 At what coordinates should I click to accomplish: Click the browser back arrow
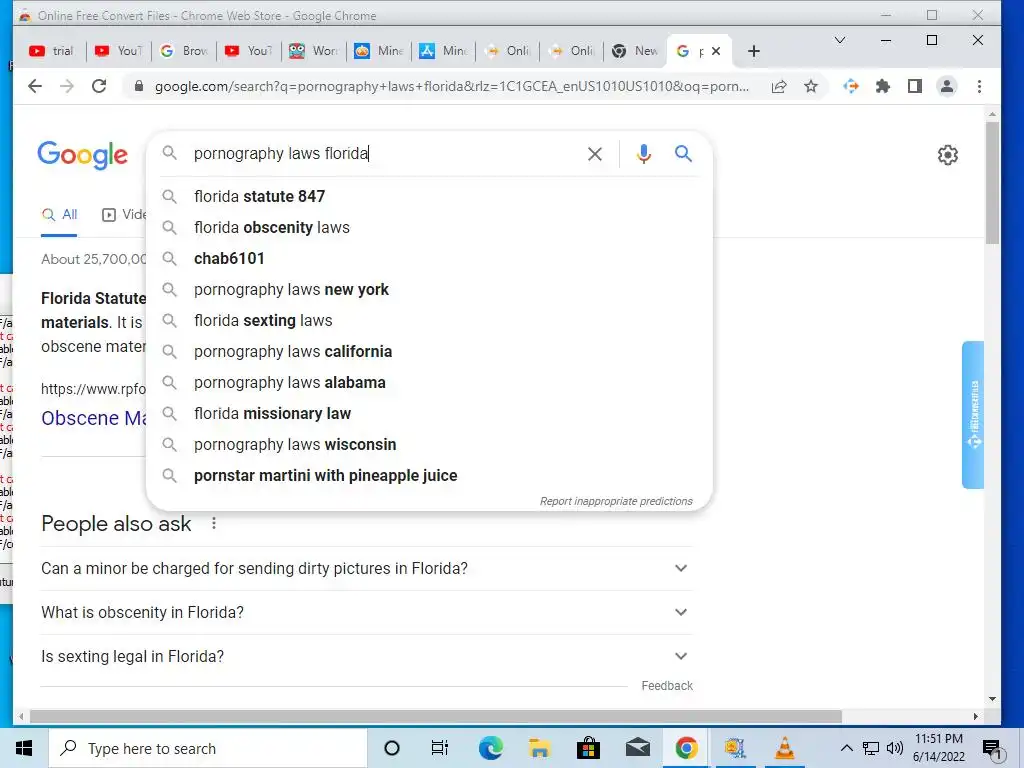[x=35, y=86]
